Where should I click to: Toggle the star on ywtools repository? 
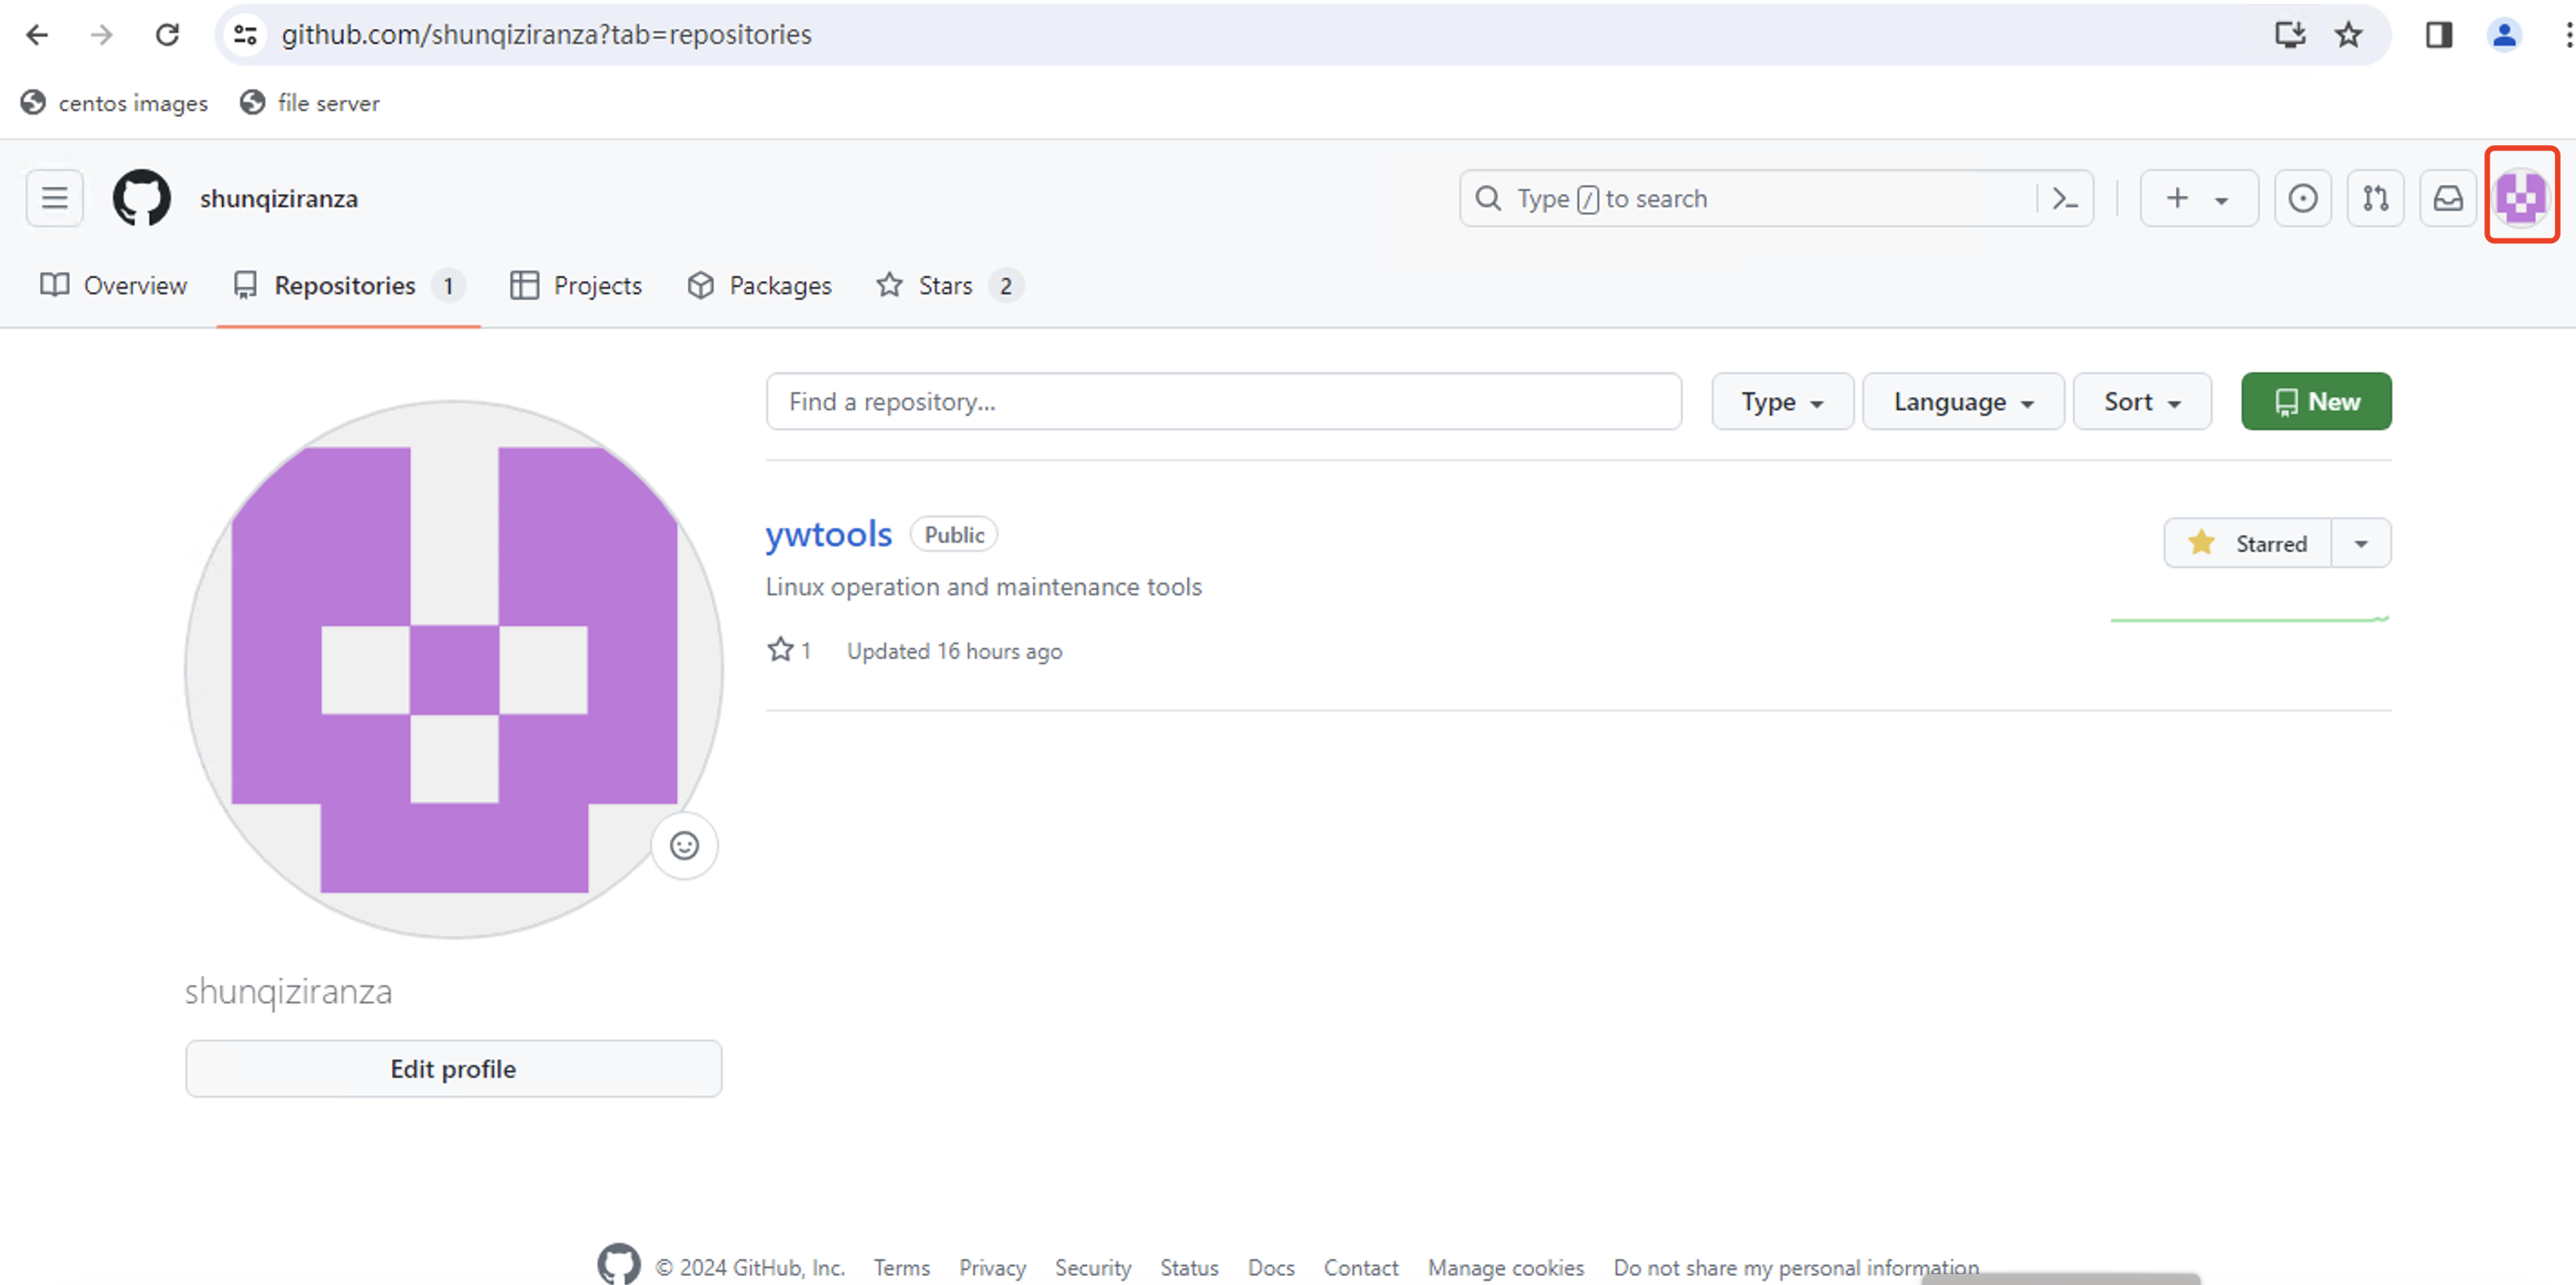pyautogui.click(x=2249, y=544)
